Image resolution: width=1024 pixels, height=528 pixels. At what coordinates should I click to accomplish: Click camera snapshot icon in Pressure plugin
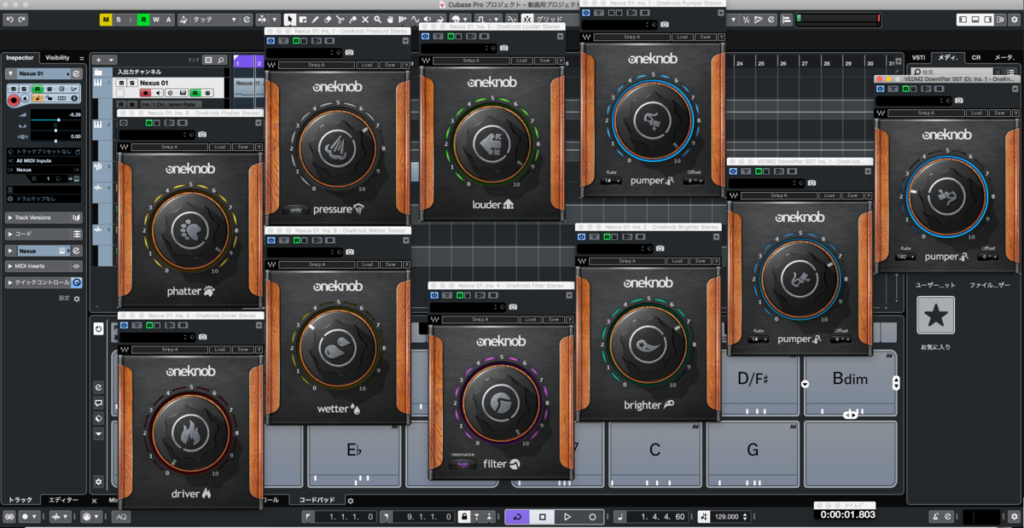[x=349, y=52]
